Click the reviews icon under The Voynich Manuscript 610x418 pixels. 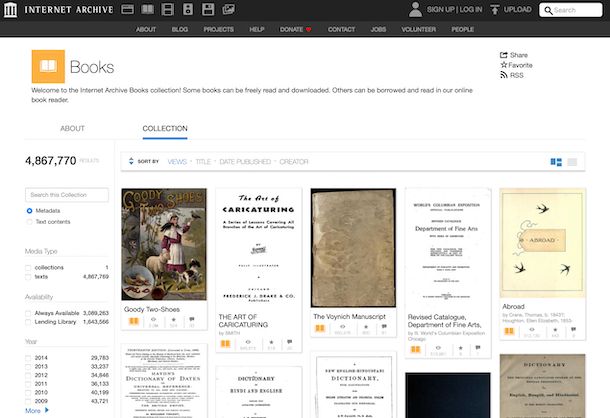pyautogui.click(x=384, y=327)
